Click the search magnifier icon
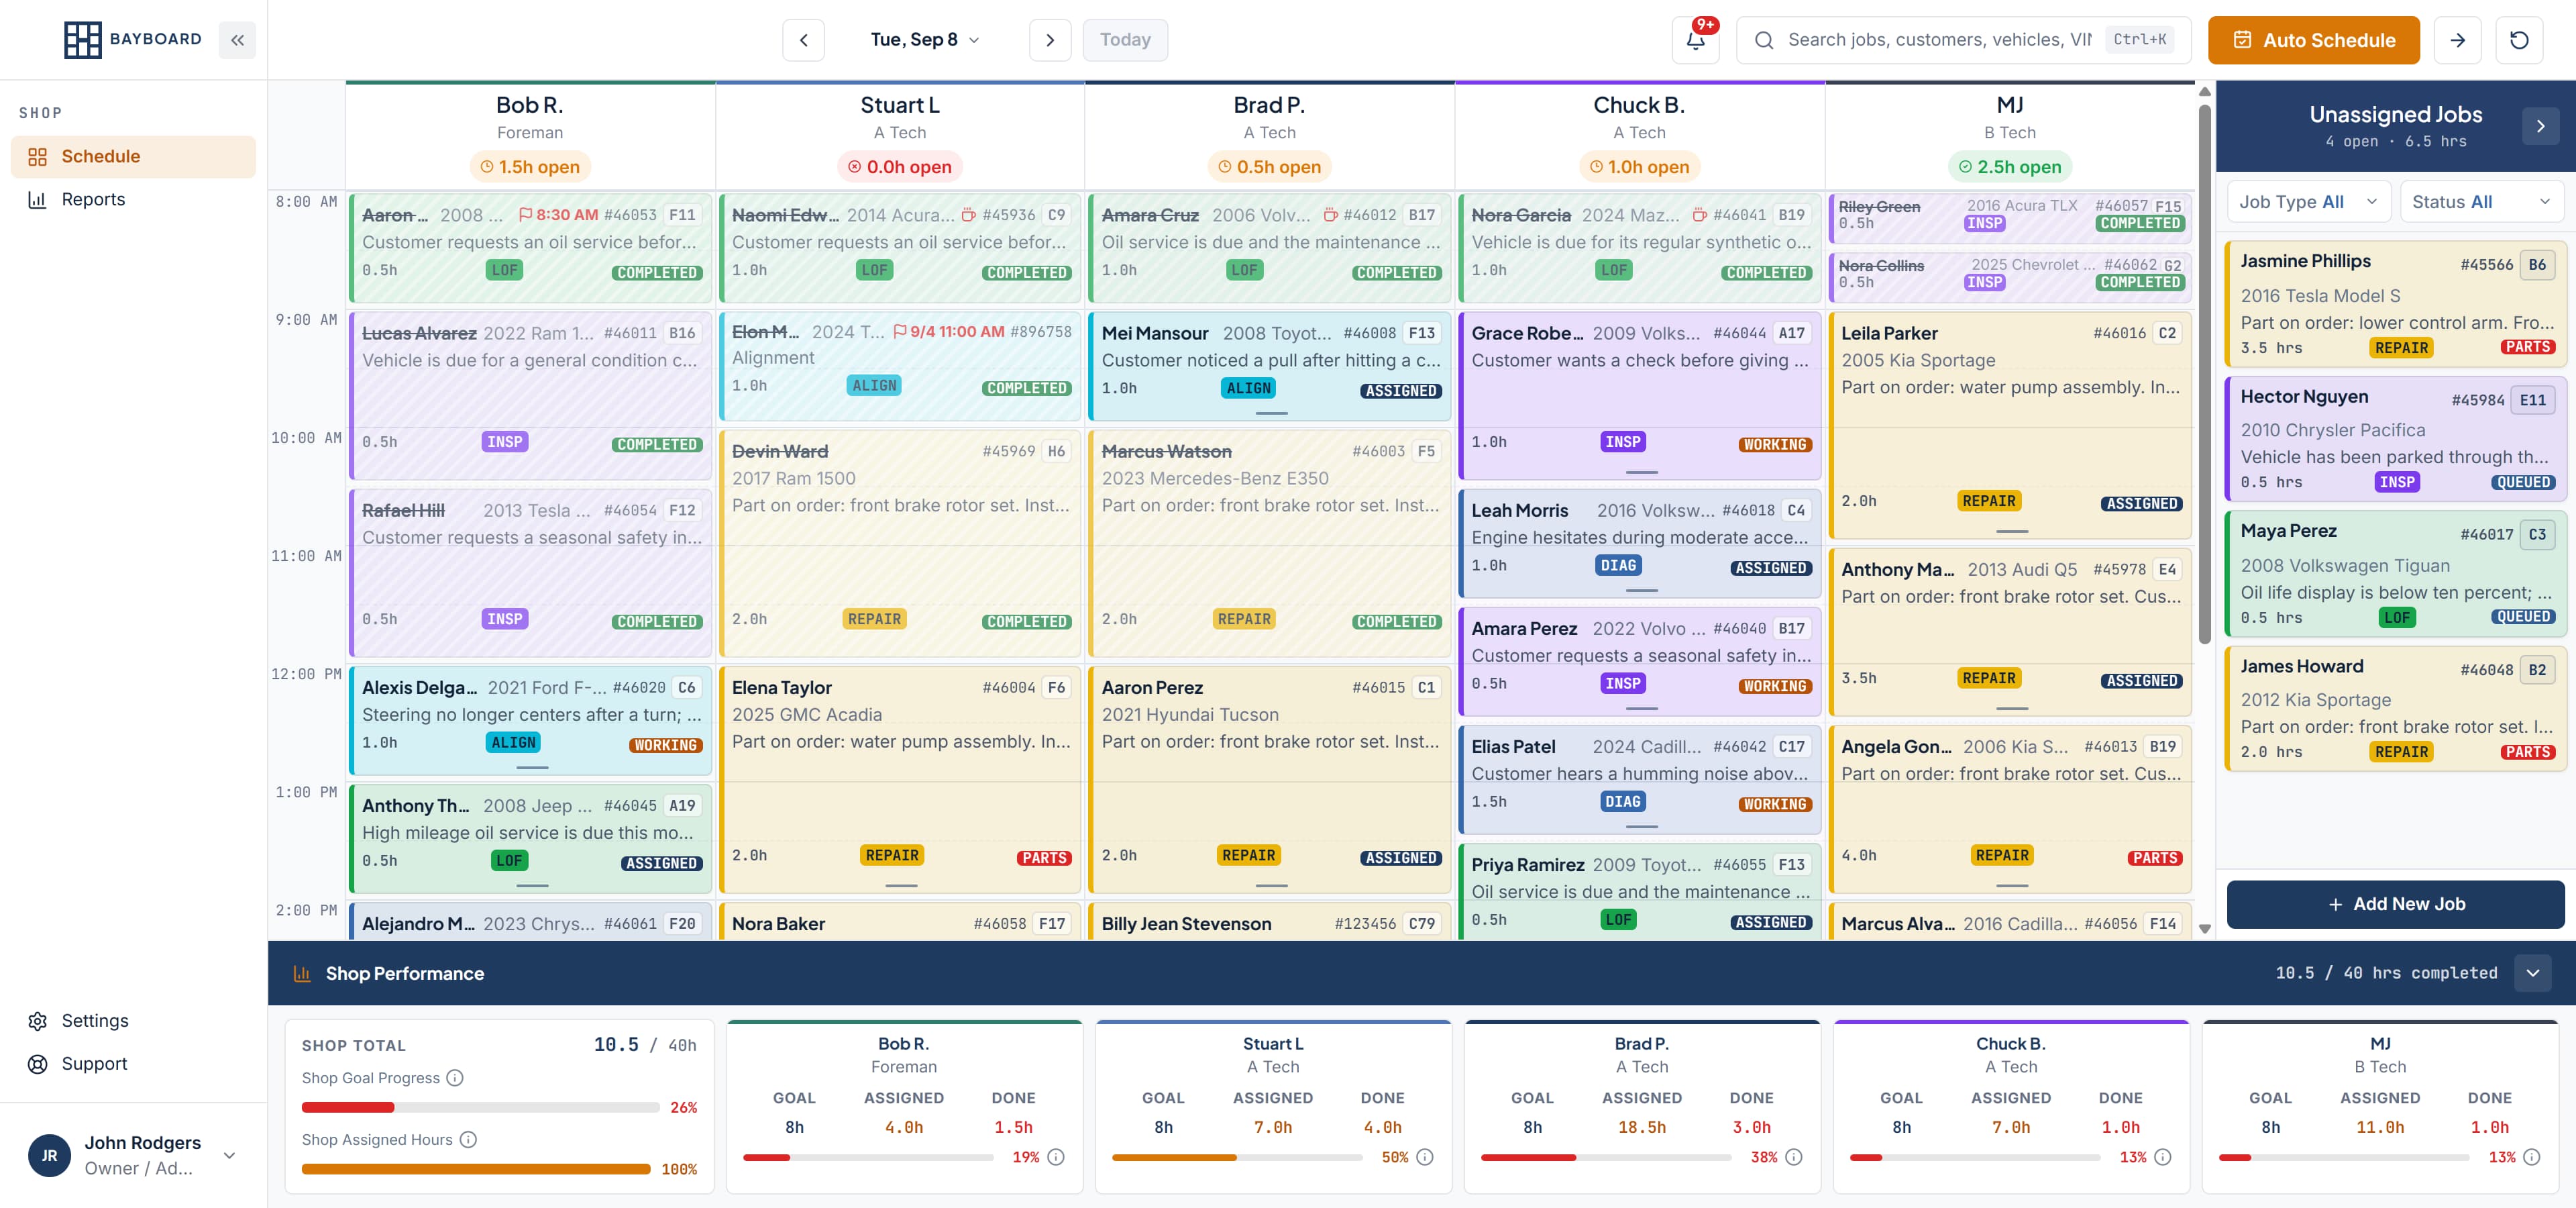Viewport: 2576px width, 1208px height. click(1764, 40)
